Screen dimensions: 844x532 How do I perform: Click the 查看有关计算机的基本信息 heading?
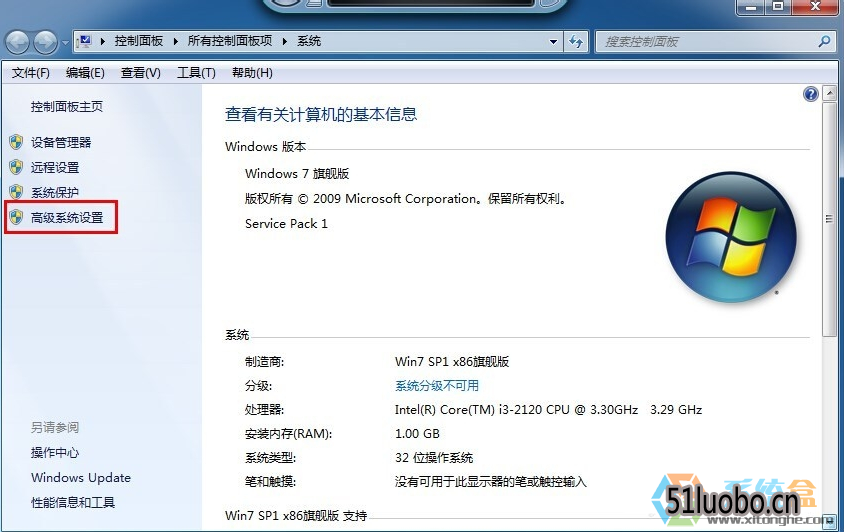[x=321, y=114]
